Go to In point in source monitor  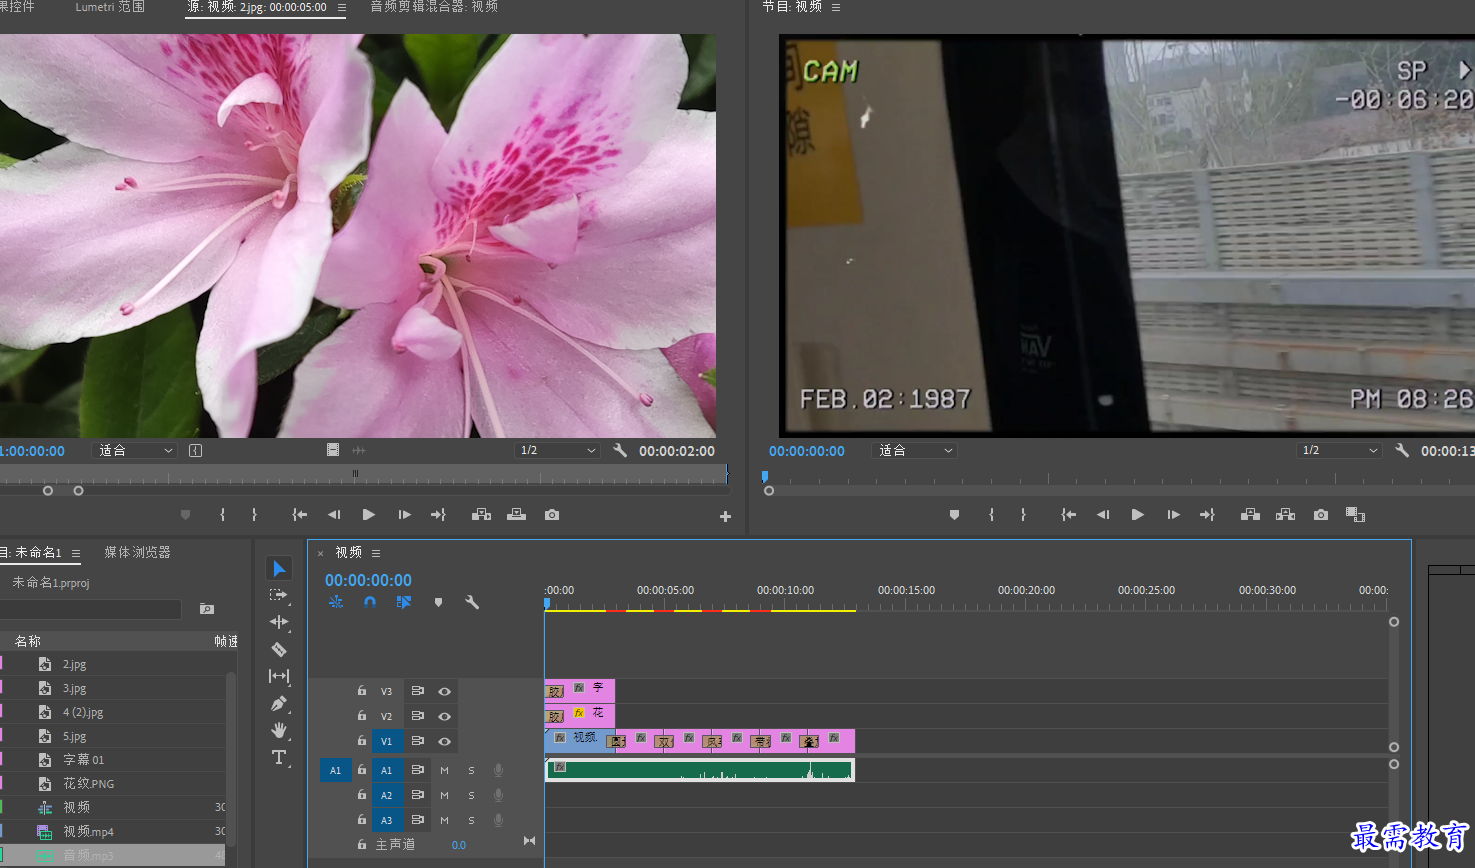coord(299,515)
